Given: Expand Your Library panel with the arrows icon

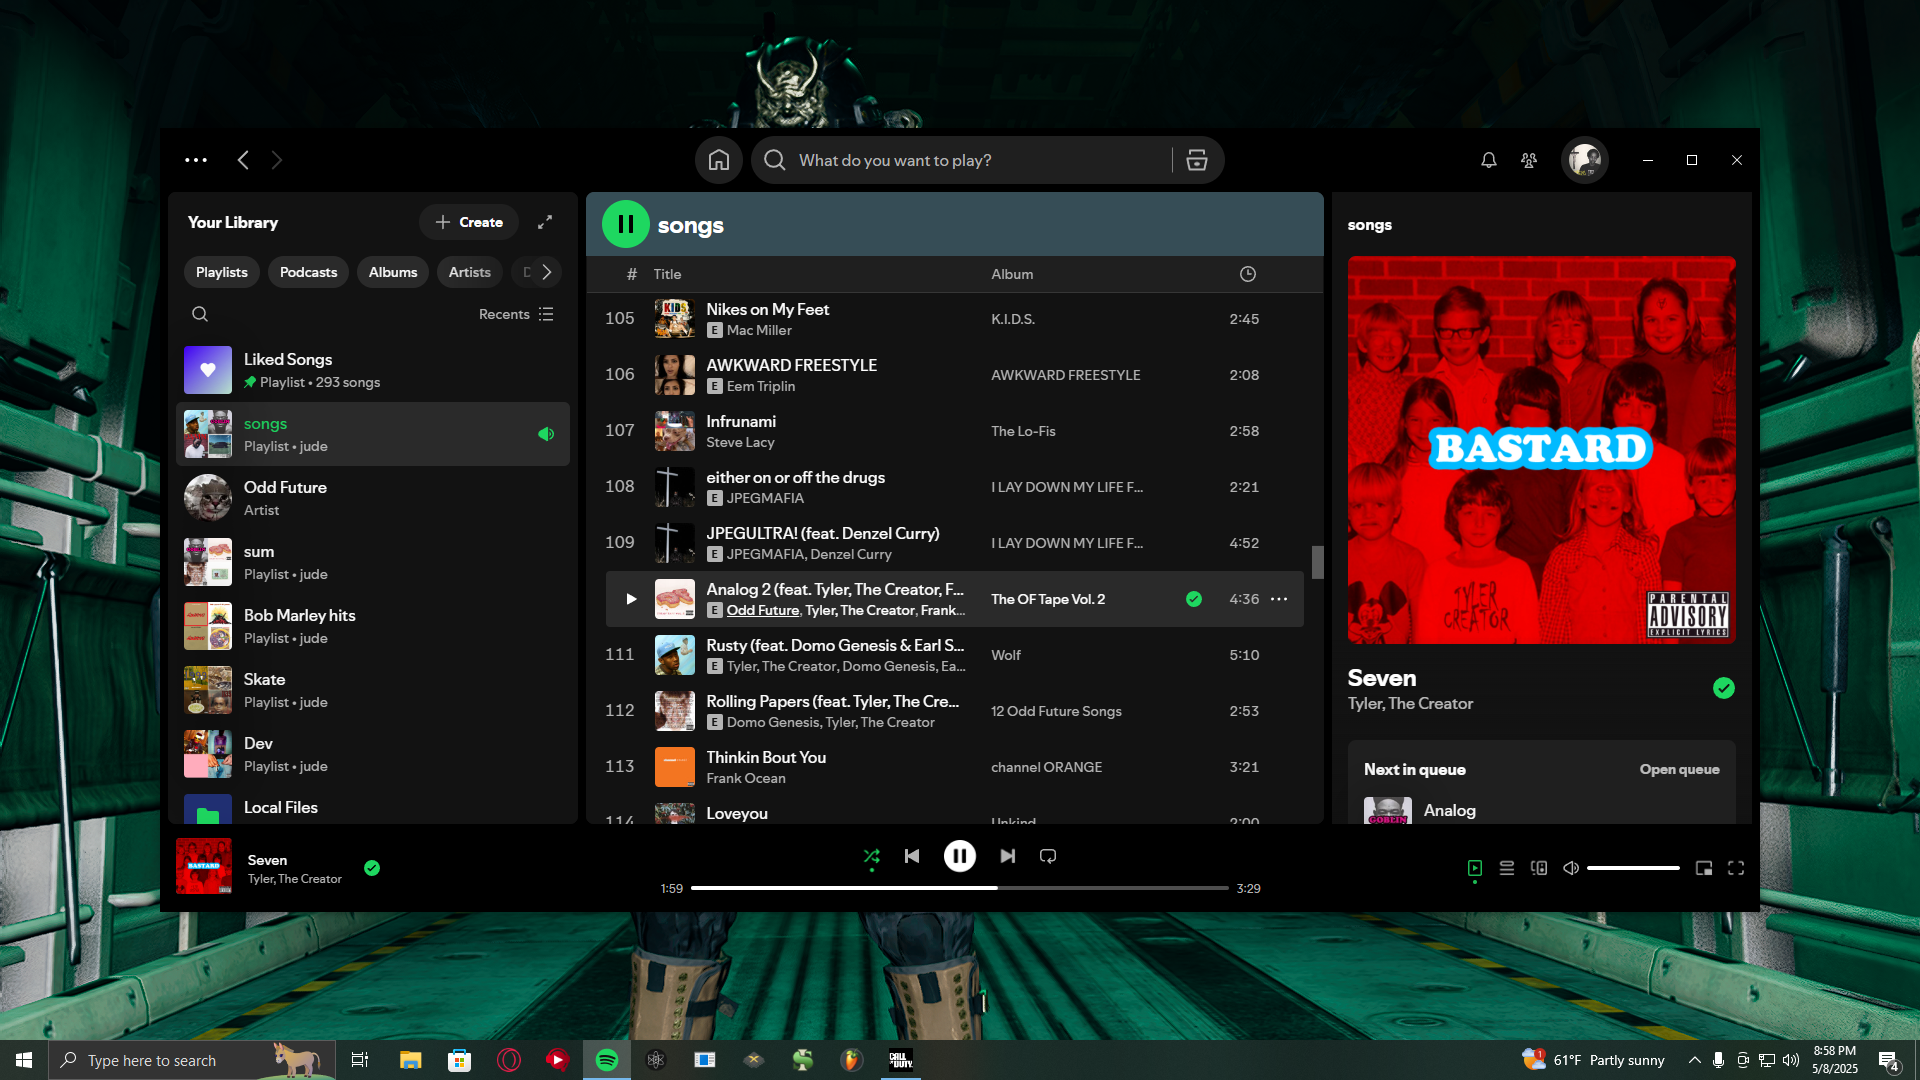Looking at the screenshot, I should [545, 222].
